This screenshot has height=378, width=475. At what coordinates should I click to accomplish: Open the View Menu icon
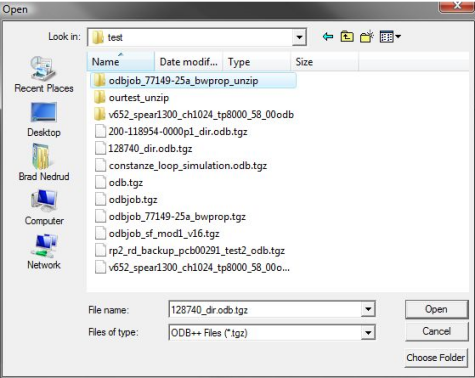pyautogui.click(x=390, y=37)
